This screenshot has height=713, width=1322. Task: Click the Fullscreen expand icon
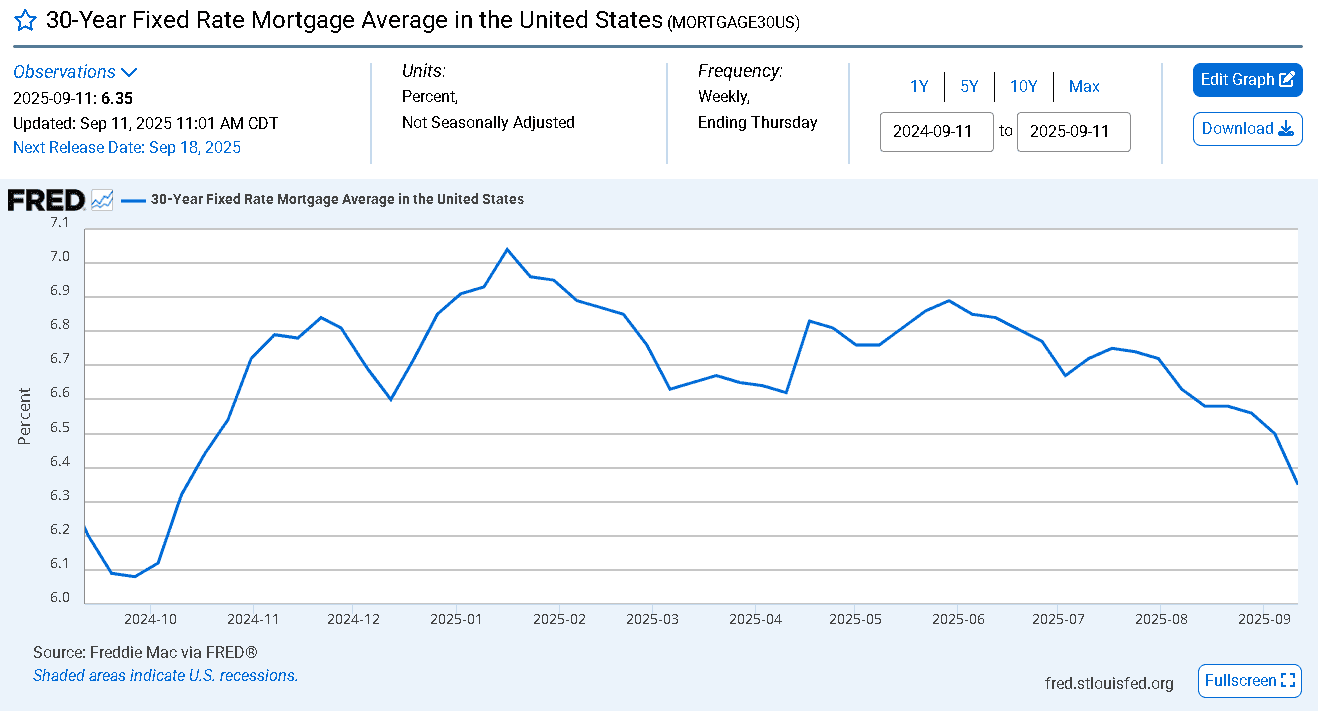pos(1288,681)
